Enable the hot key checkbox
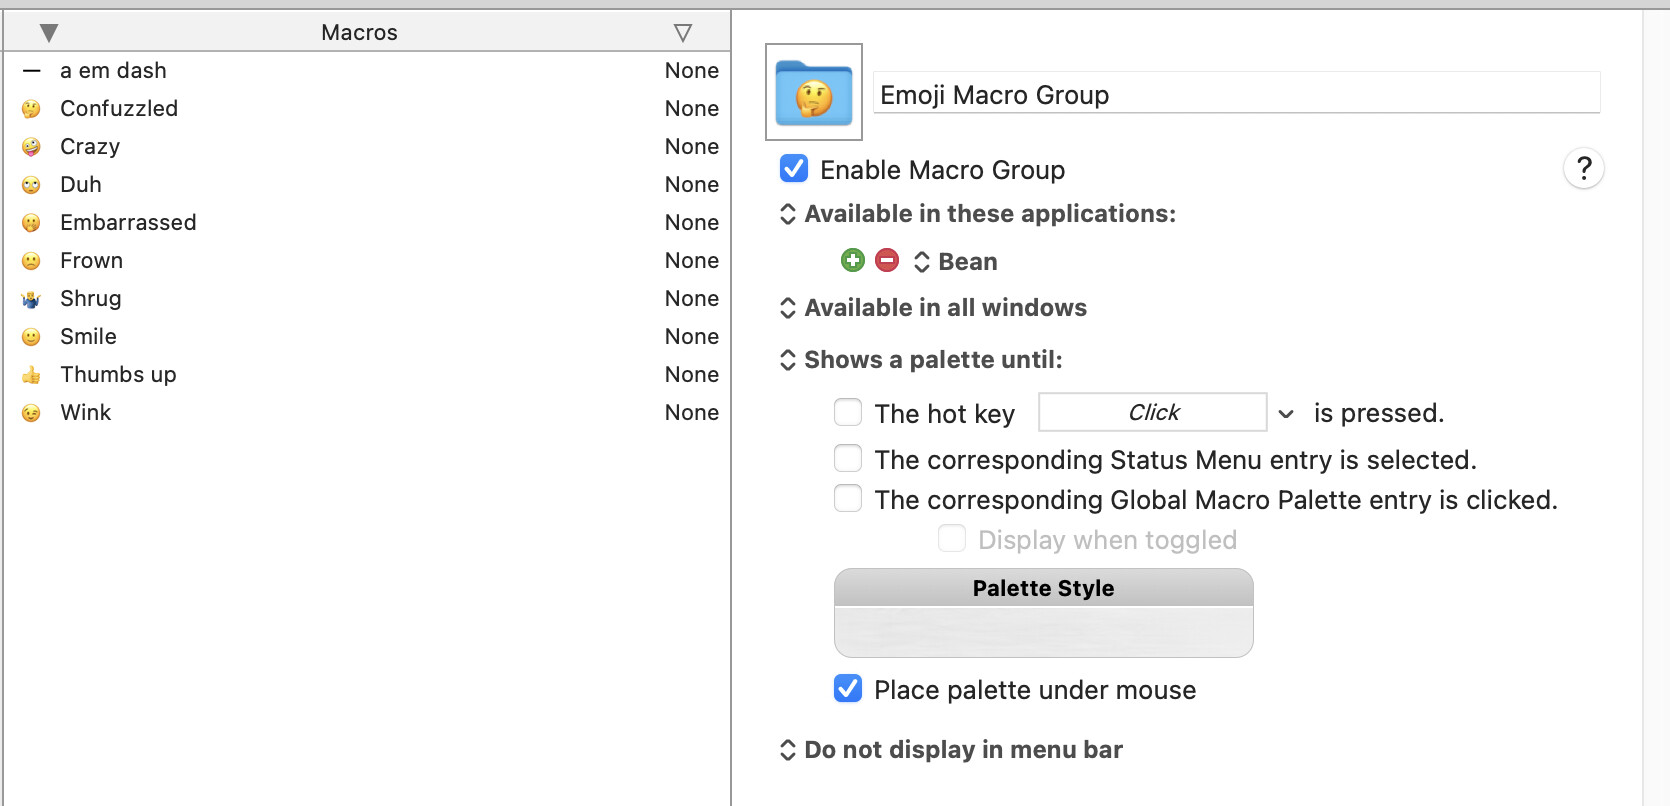Viewport: 1670px width, 806px height. point(848,412)
